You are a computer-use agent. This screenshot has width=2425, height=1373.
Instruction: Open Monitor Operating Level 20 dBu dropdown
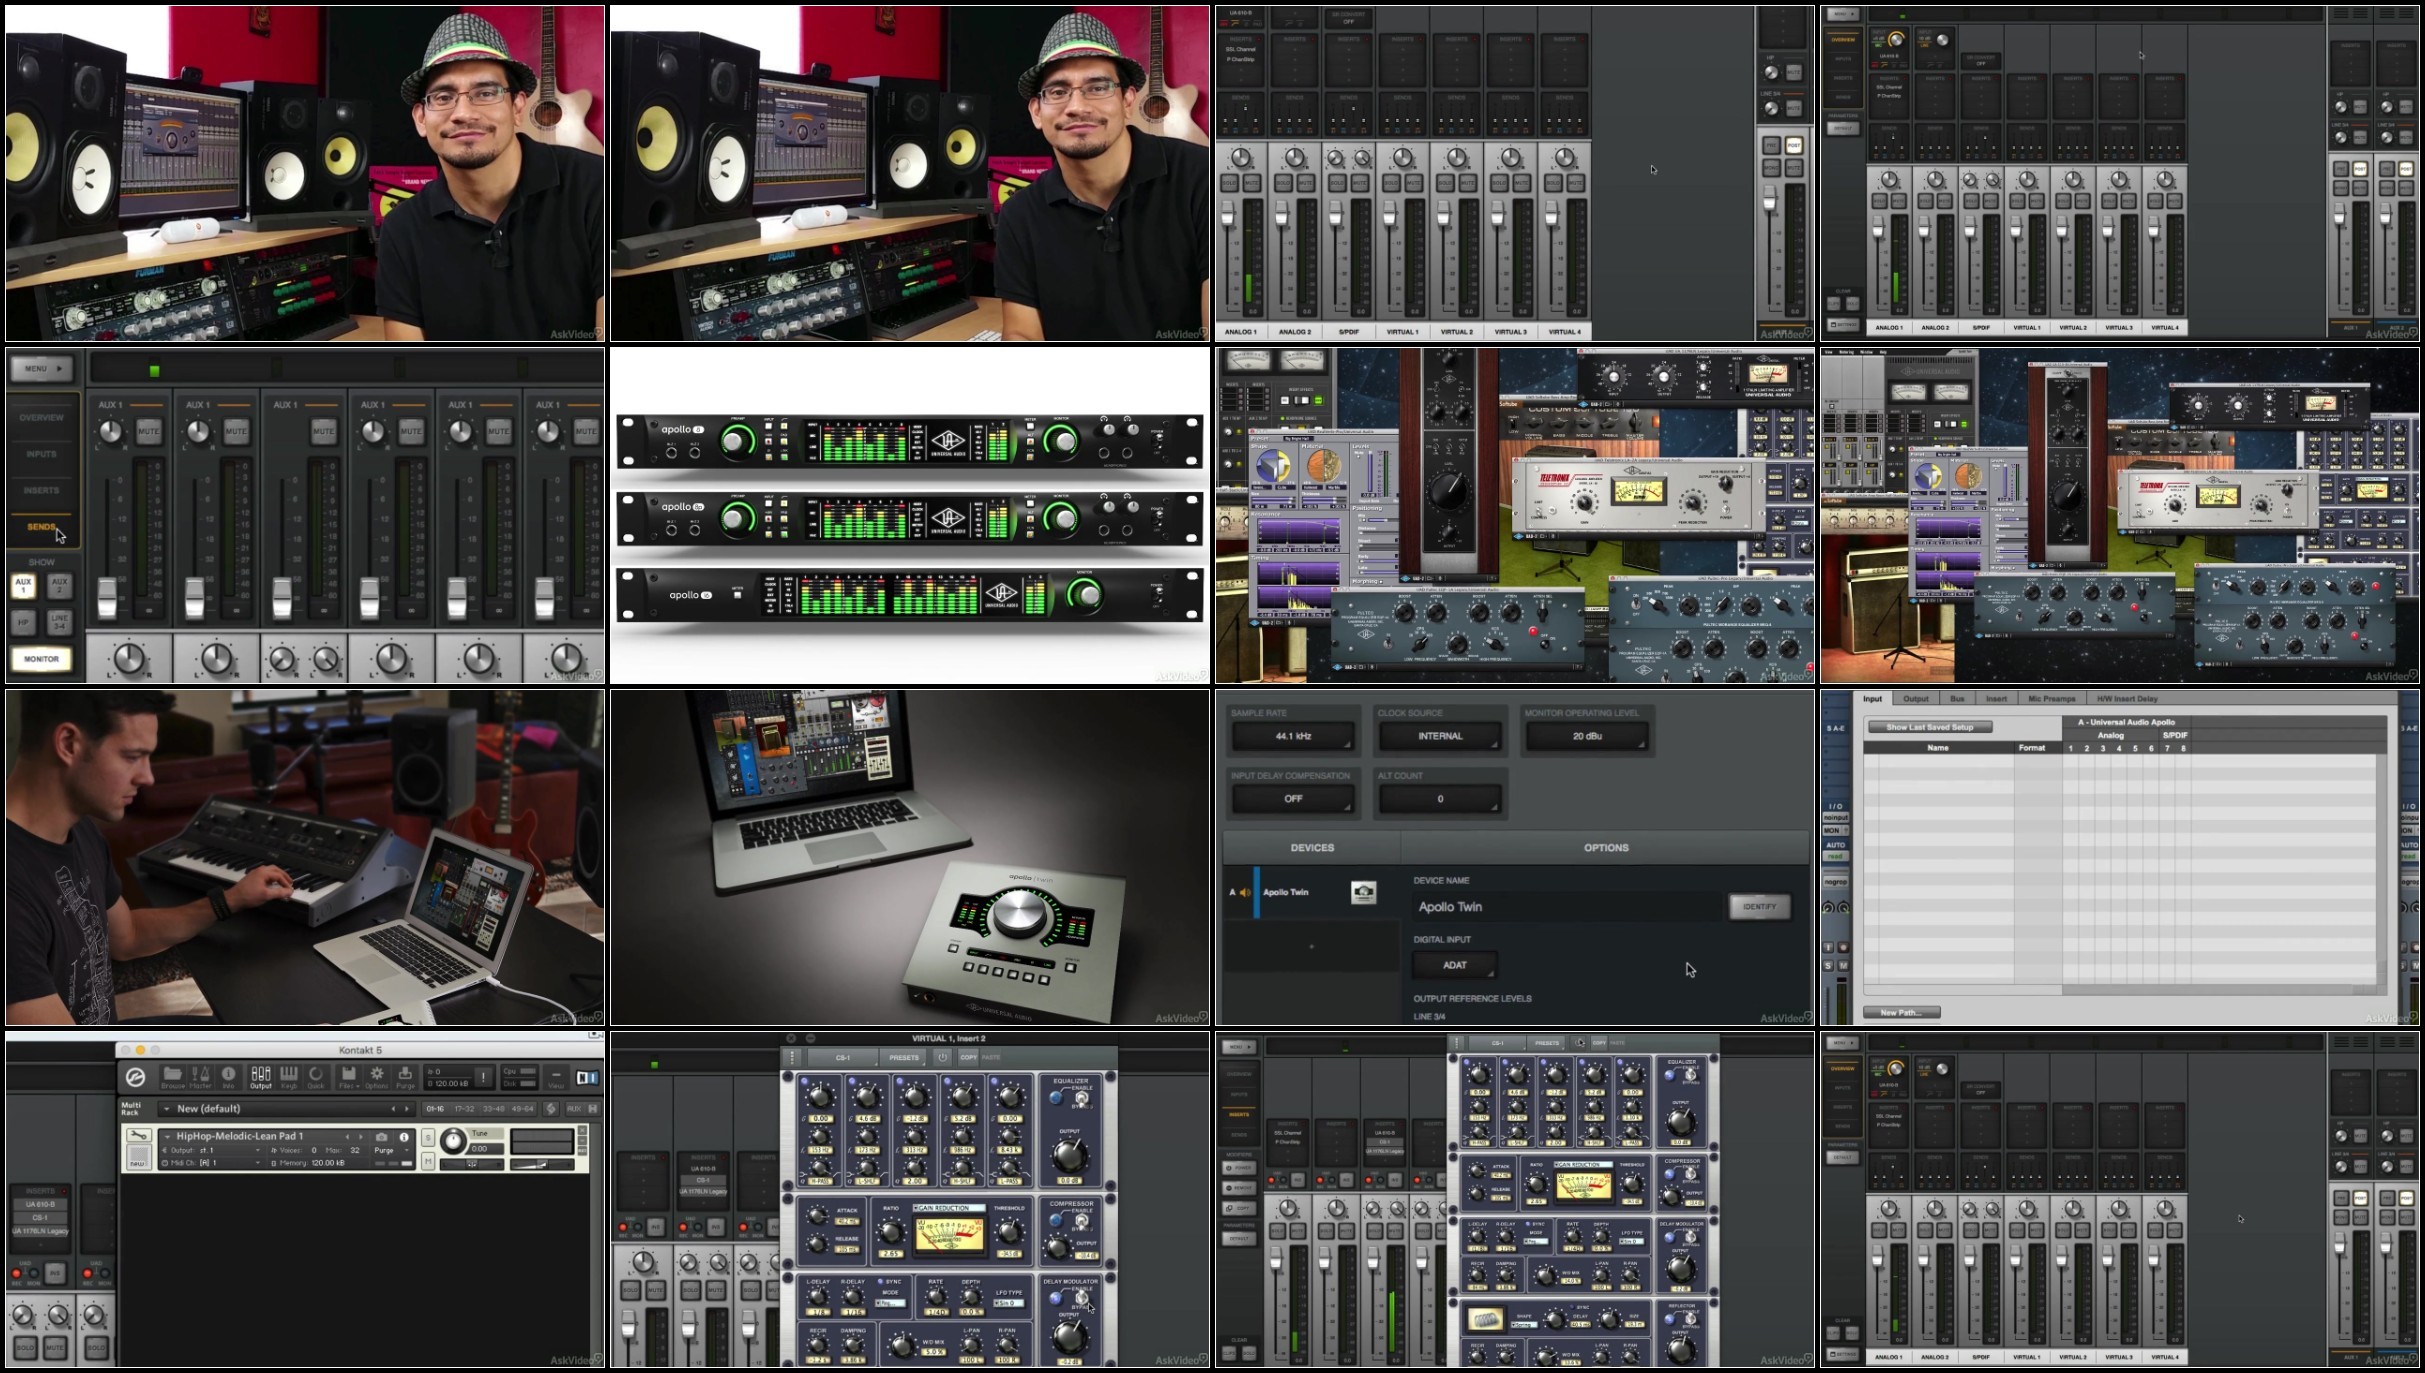1587,736
